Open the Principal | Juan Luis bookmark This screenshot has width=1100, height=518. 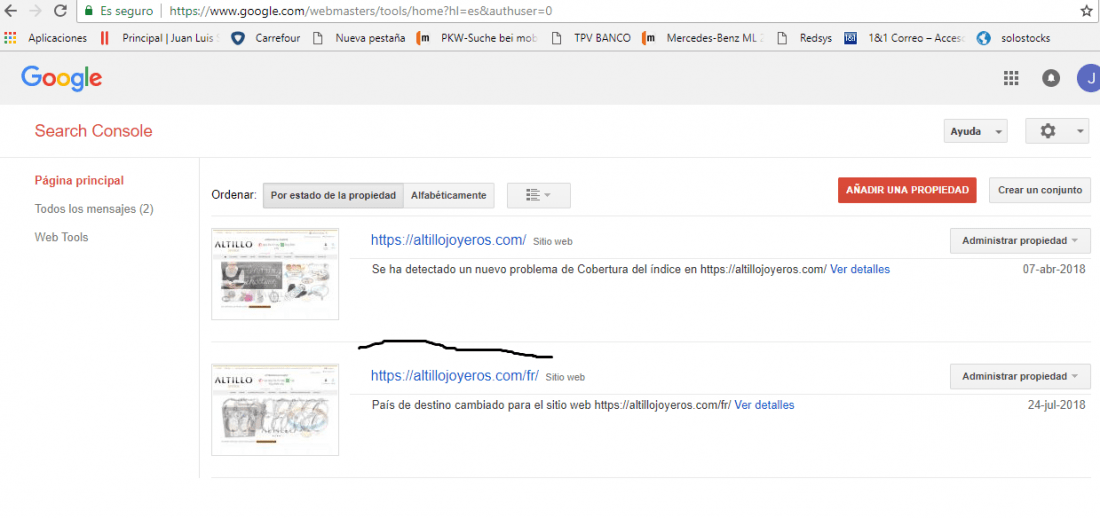[160, 38]
